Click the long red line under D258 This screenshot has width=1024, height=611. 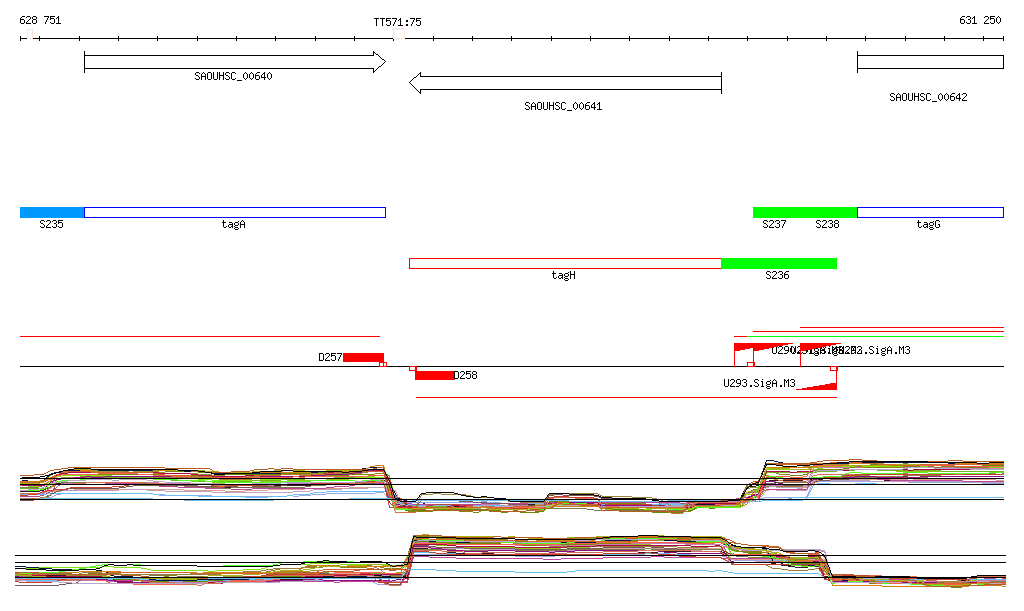click(625, 398)
